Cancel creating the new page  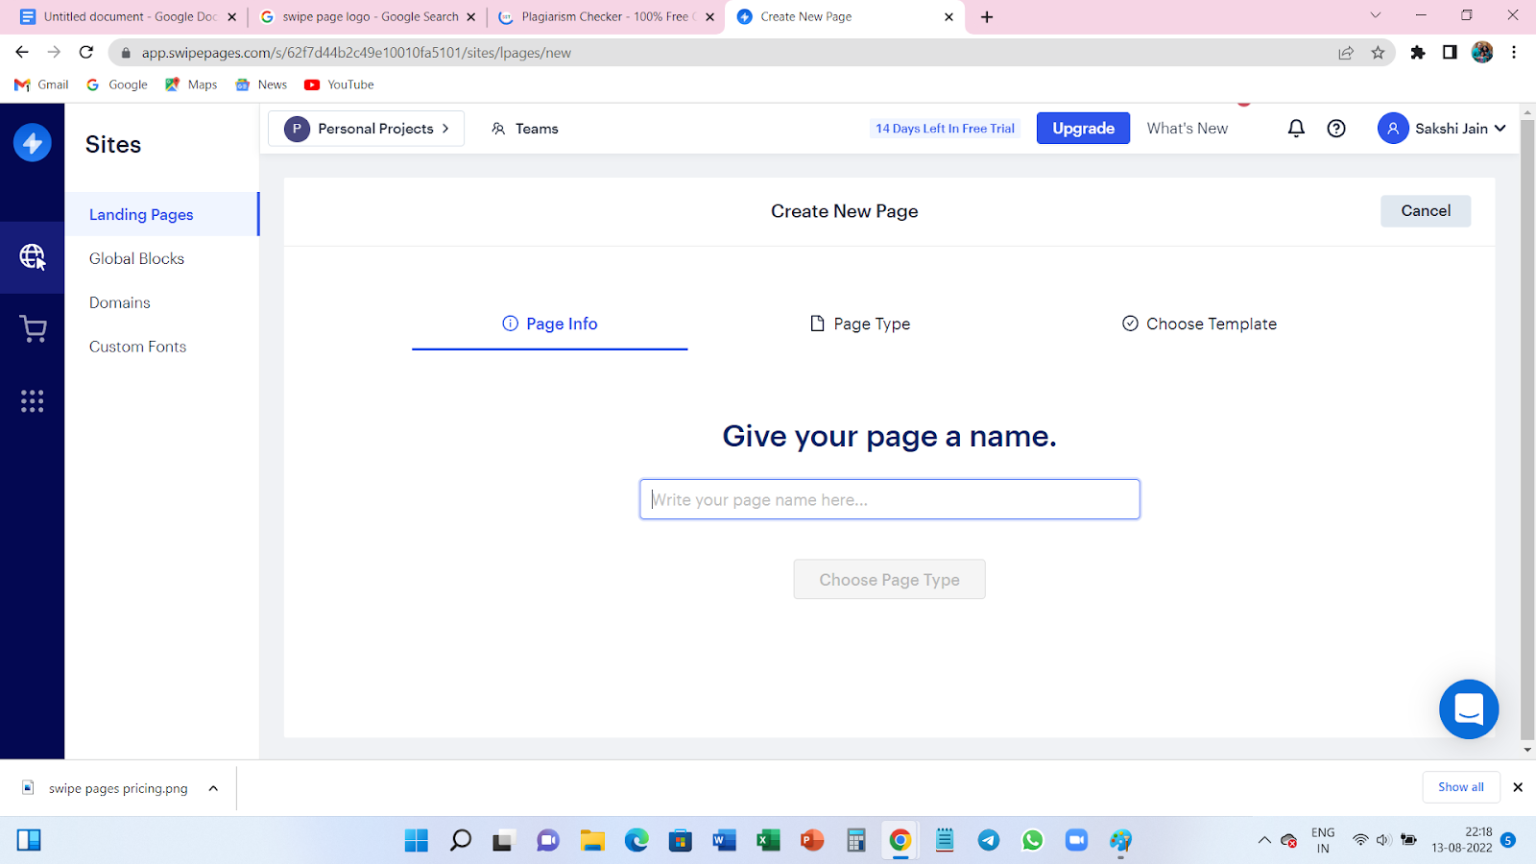coord(1425,211)
